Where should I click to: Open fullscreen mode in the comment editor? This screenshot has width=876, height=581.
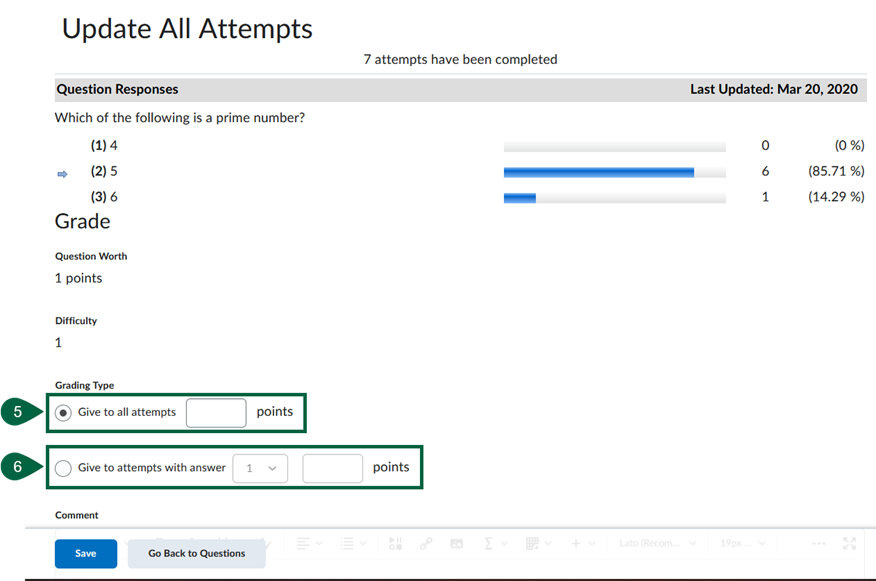(849, 543)
